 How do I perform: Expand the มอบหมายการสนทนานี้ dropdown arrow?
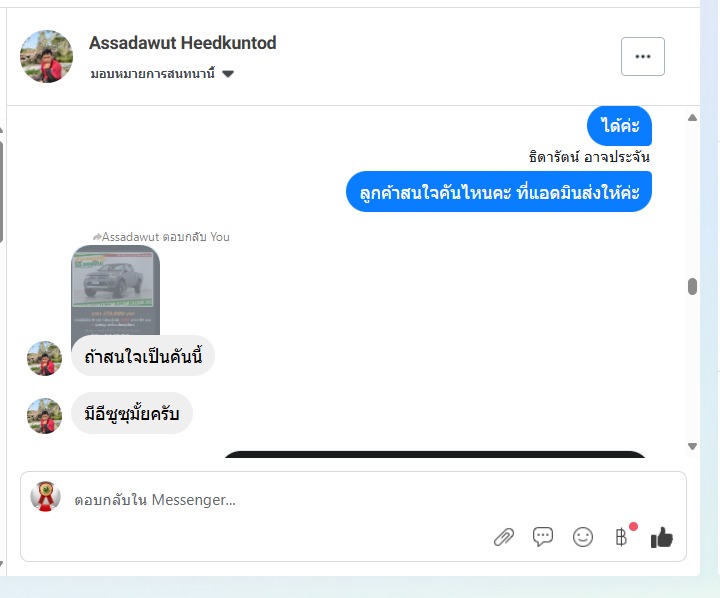(x=228, y=74)
